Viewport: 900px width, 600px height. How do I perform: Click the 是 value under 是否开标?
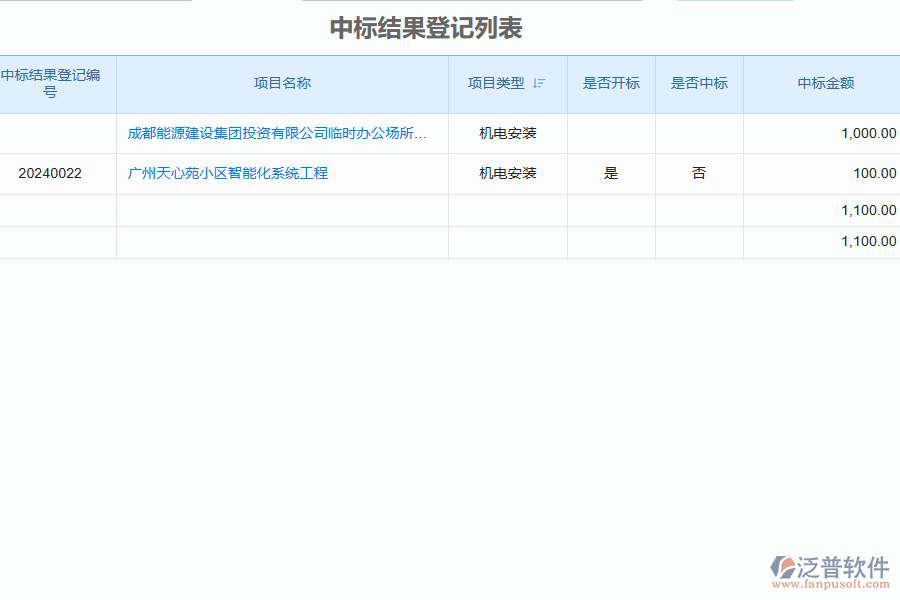click(x=611, y=173)
